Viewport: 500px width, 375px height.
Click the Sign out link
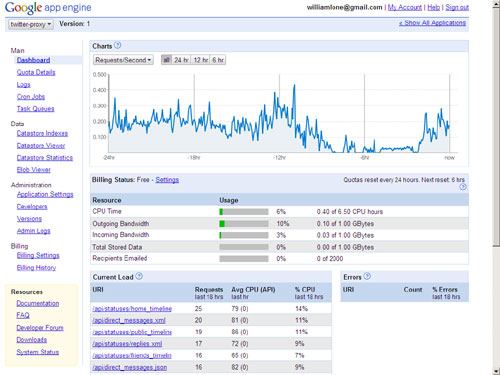pyautogui.click(x=457, y=7)
